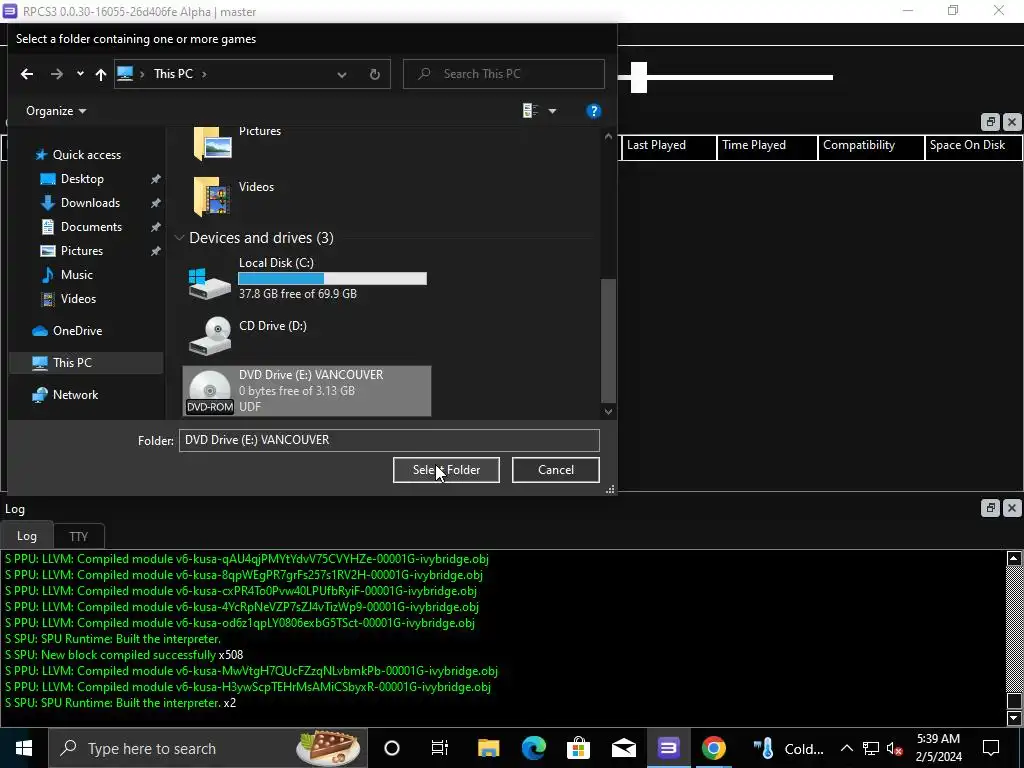Select Network in the sidebar
The image size is (1024, 768).
tap(75, 394)
